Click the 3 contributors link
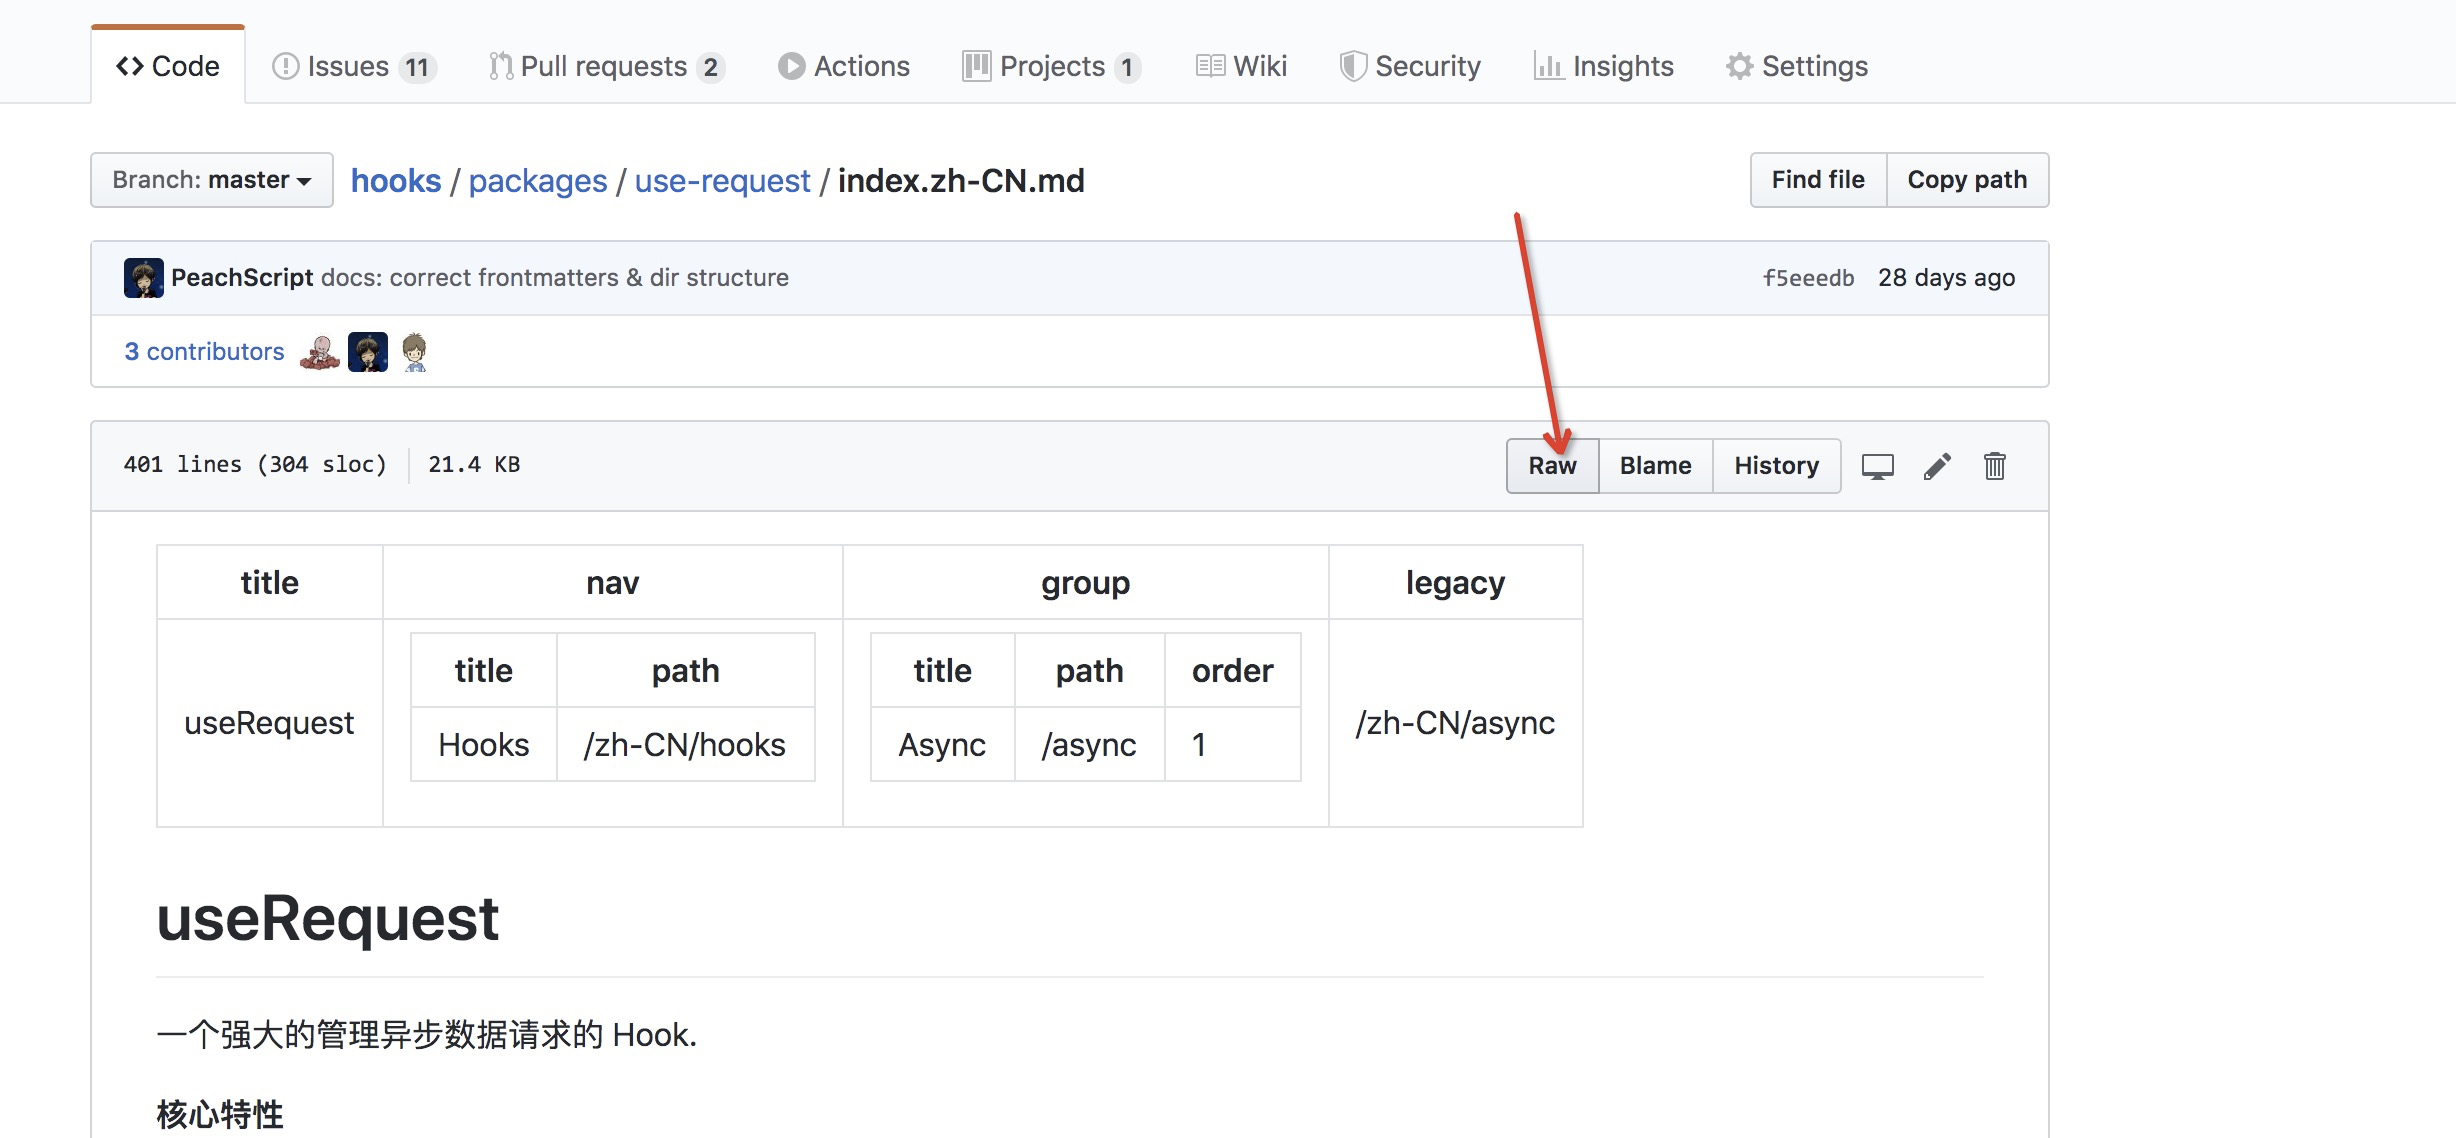Image resolution: width=2456 pixels, height=1138 pixels. click(x=204, y=352)
